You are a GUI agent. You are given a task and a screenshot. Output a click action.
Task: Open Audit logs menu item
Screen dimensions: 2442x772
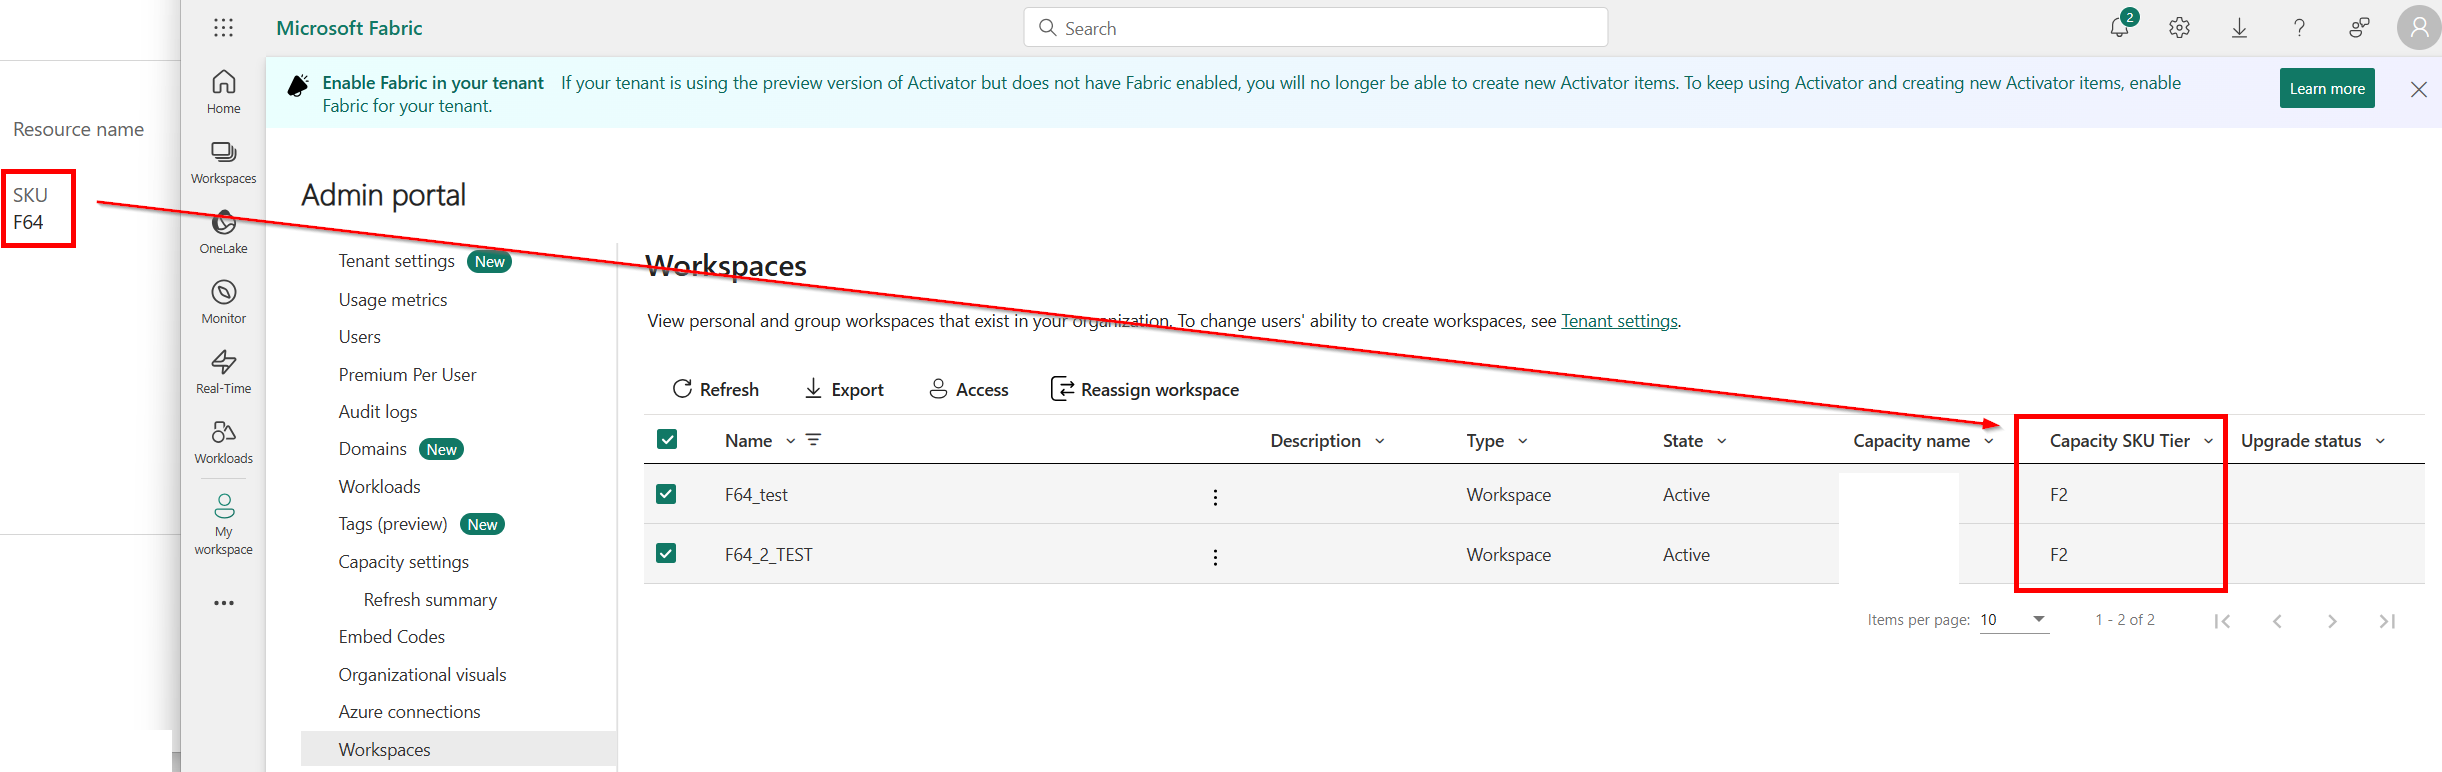click(378, 412)
